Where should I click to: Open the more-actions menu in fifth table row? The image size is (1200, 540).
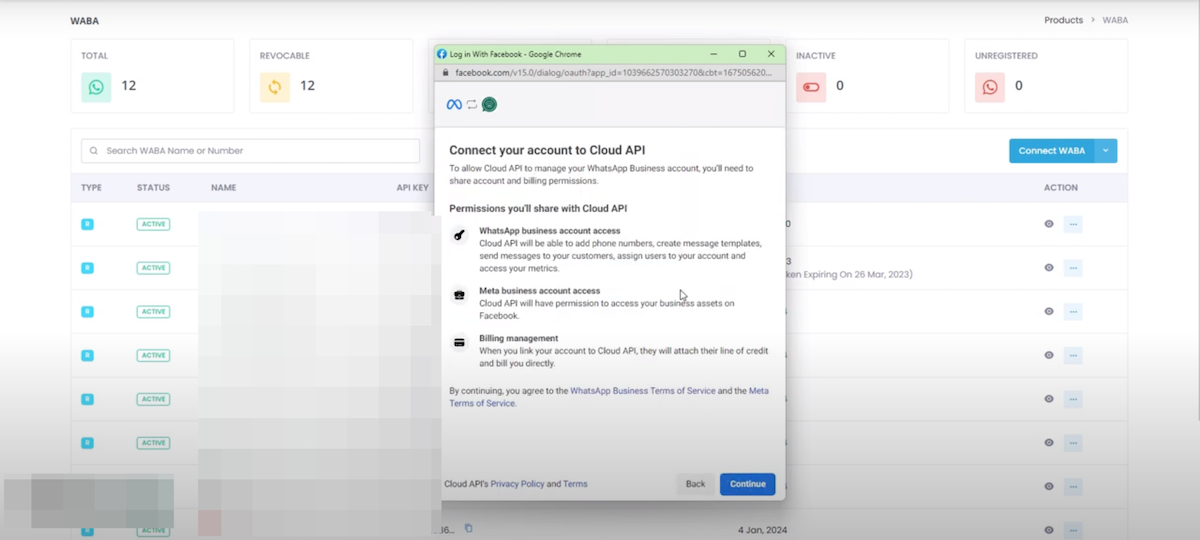point(1073,399)
